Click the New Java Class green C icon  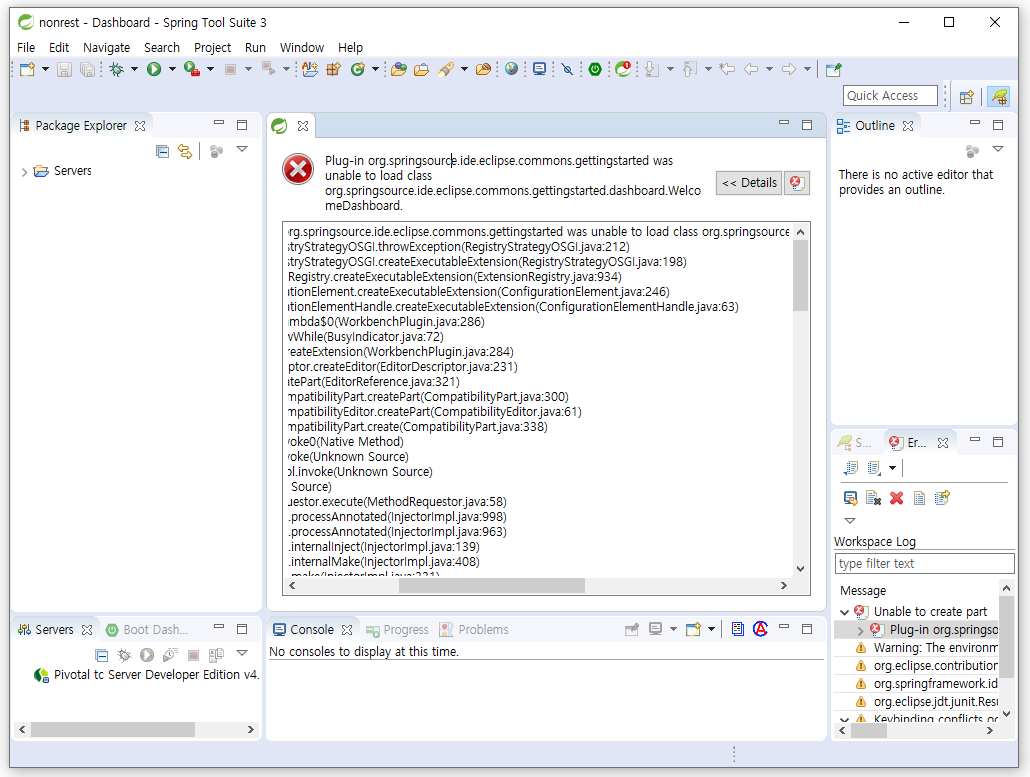point(357,69)
